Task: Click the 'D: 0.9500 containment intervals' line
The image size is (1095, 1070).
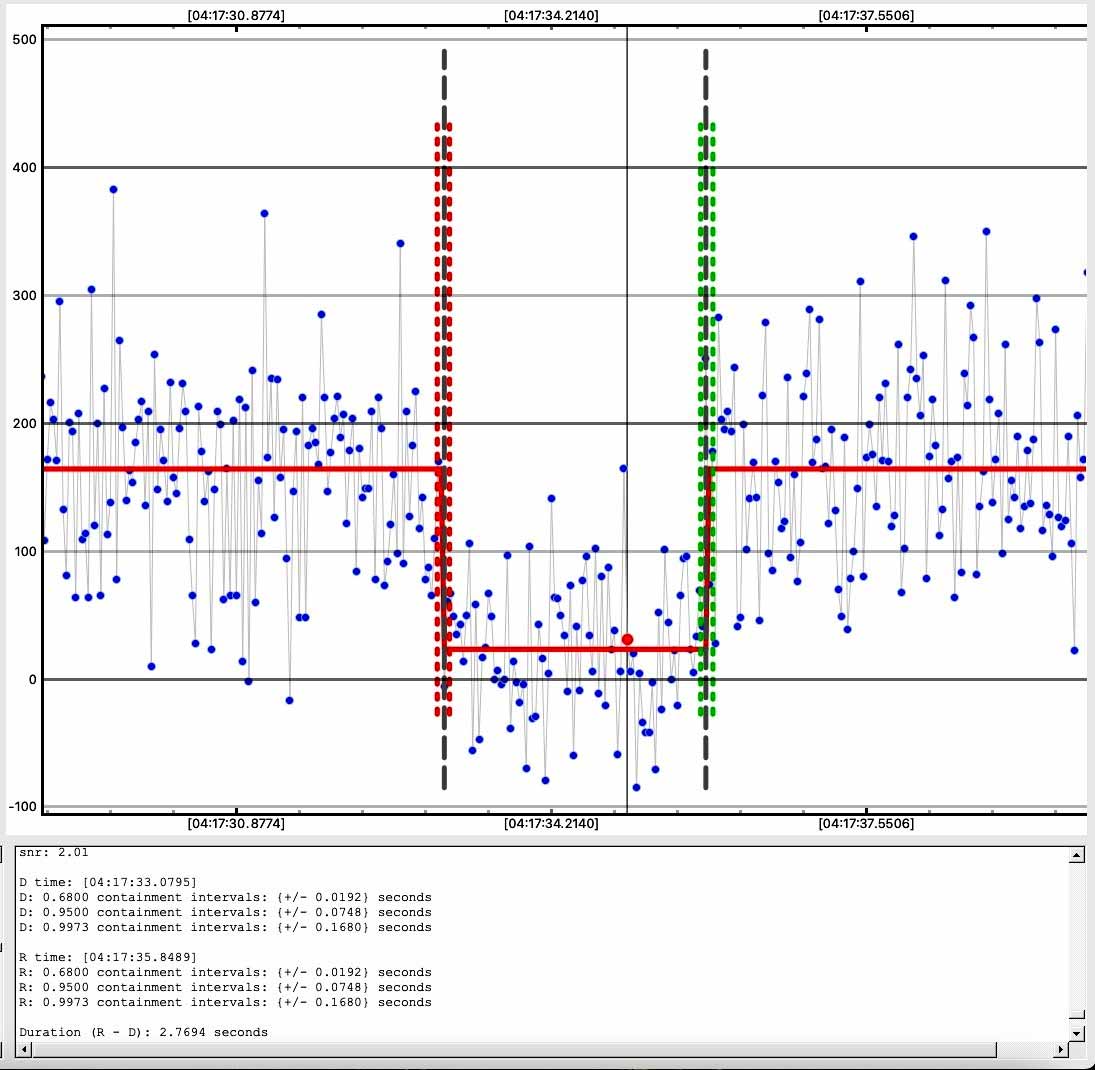Action: point(225,912)
